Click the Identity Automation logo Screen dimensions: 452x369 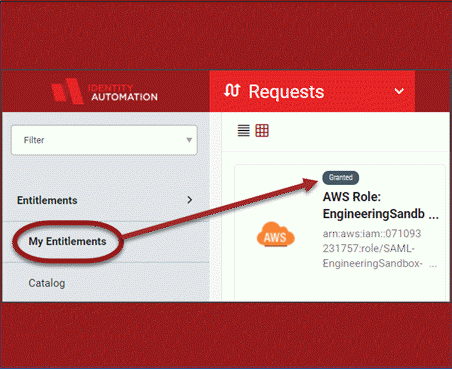point(104,91)
